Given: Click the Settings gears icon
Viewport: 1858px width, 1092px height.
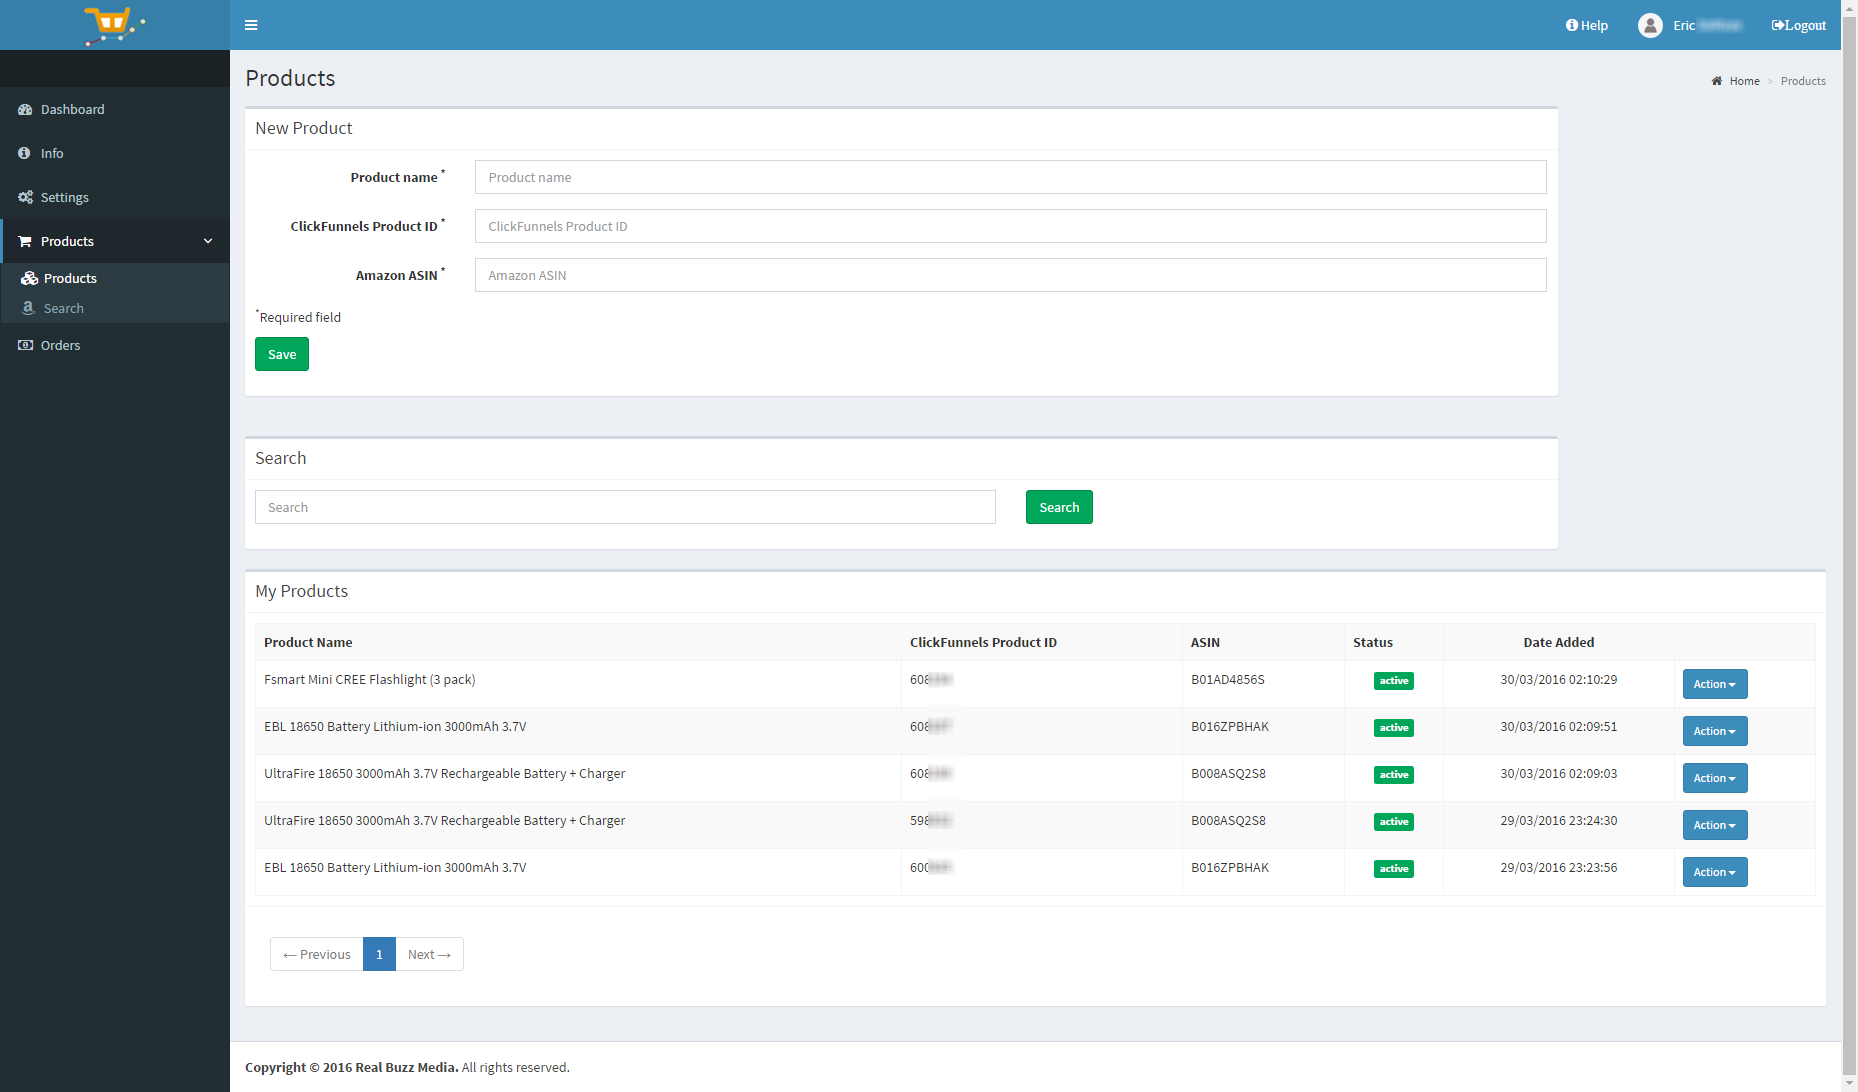Looking at the screenshot, I should pos(25,197).
